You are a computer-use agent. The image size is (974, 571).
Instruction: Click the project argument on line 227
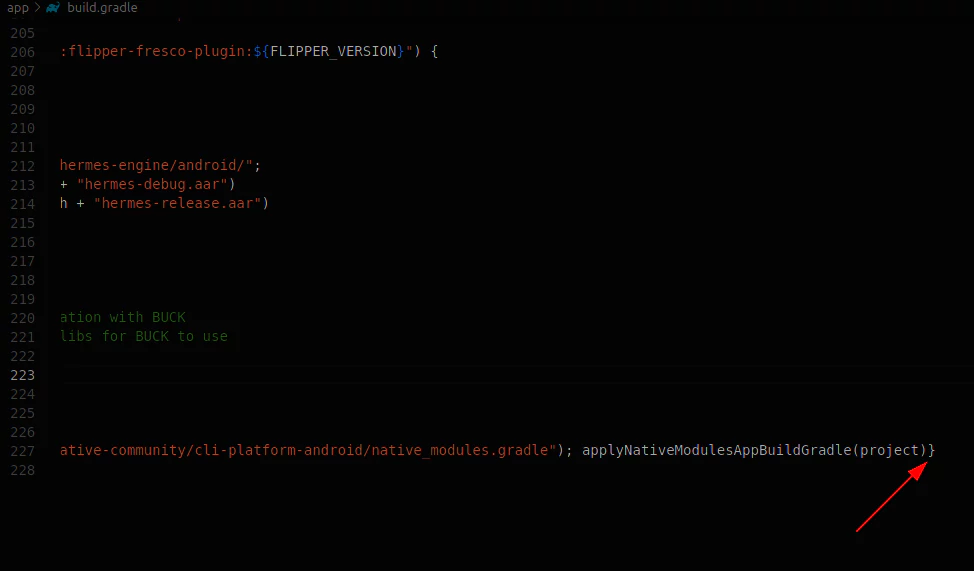889,450
